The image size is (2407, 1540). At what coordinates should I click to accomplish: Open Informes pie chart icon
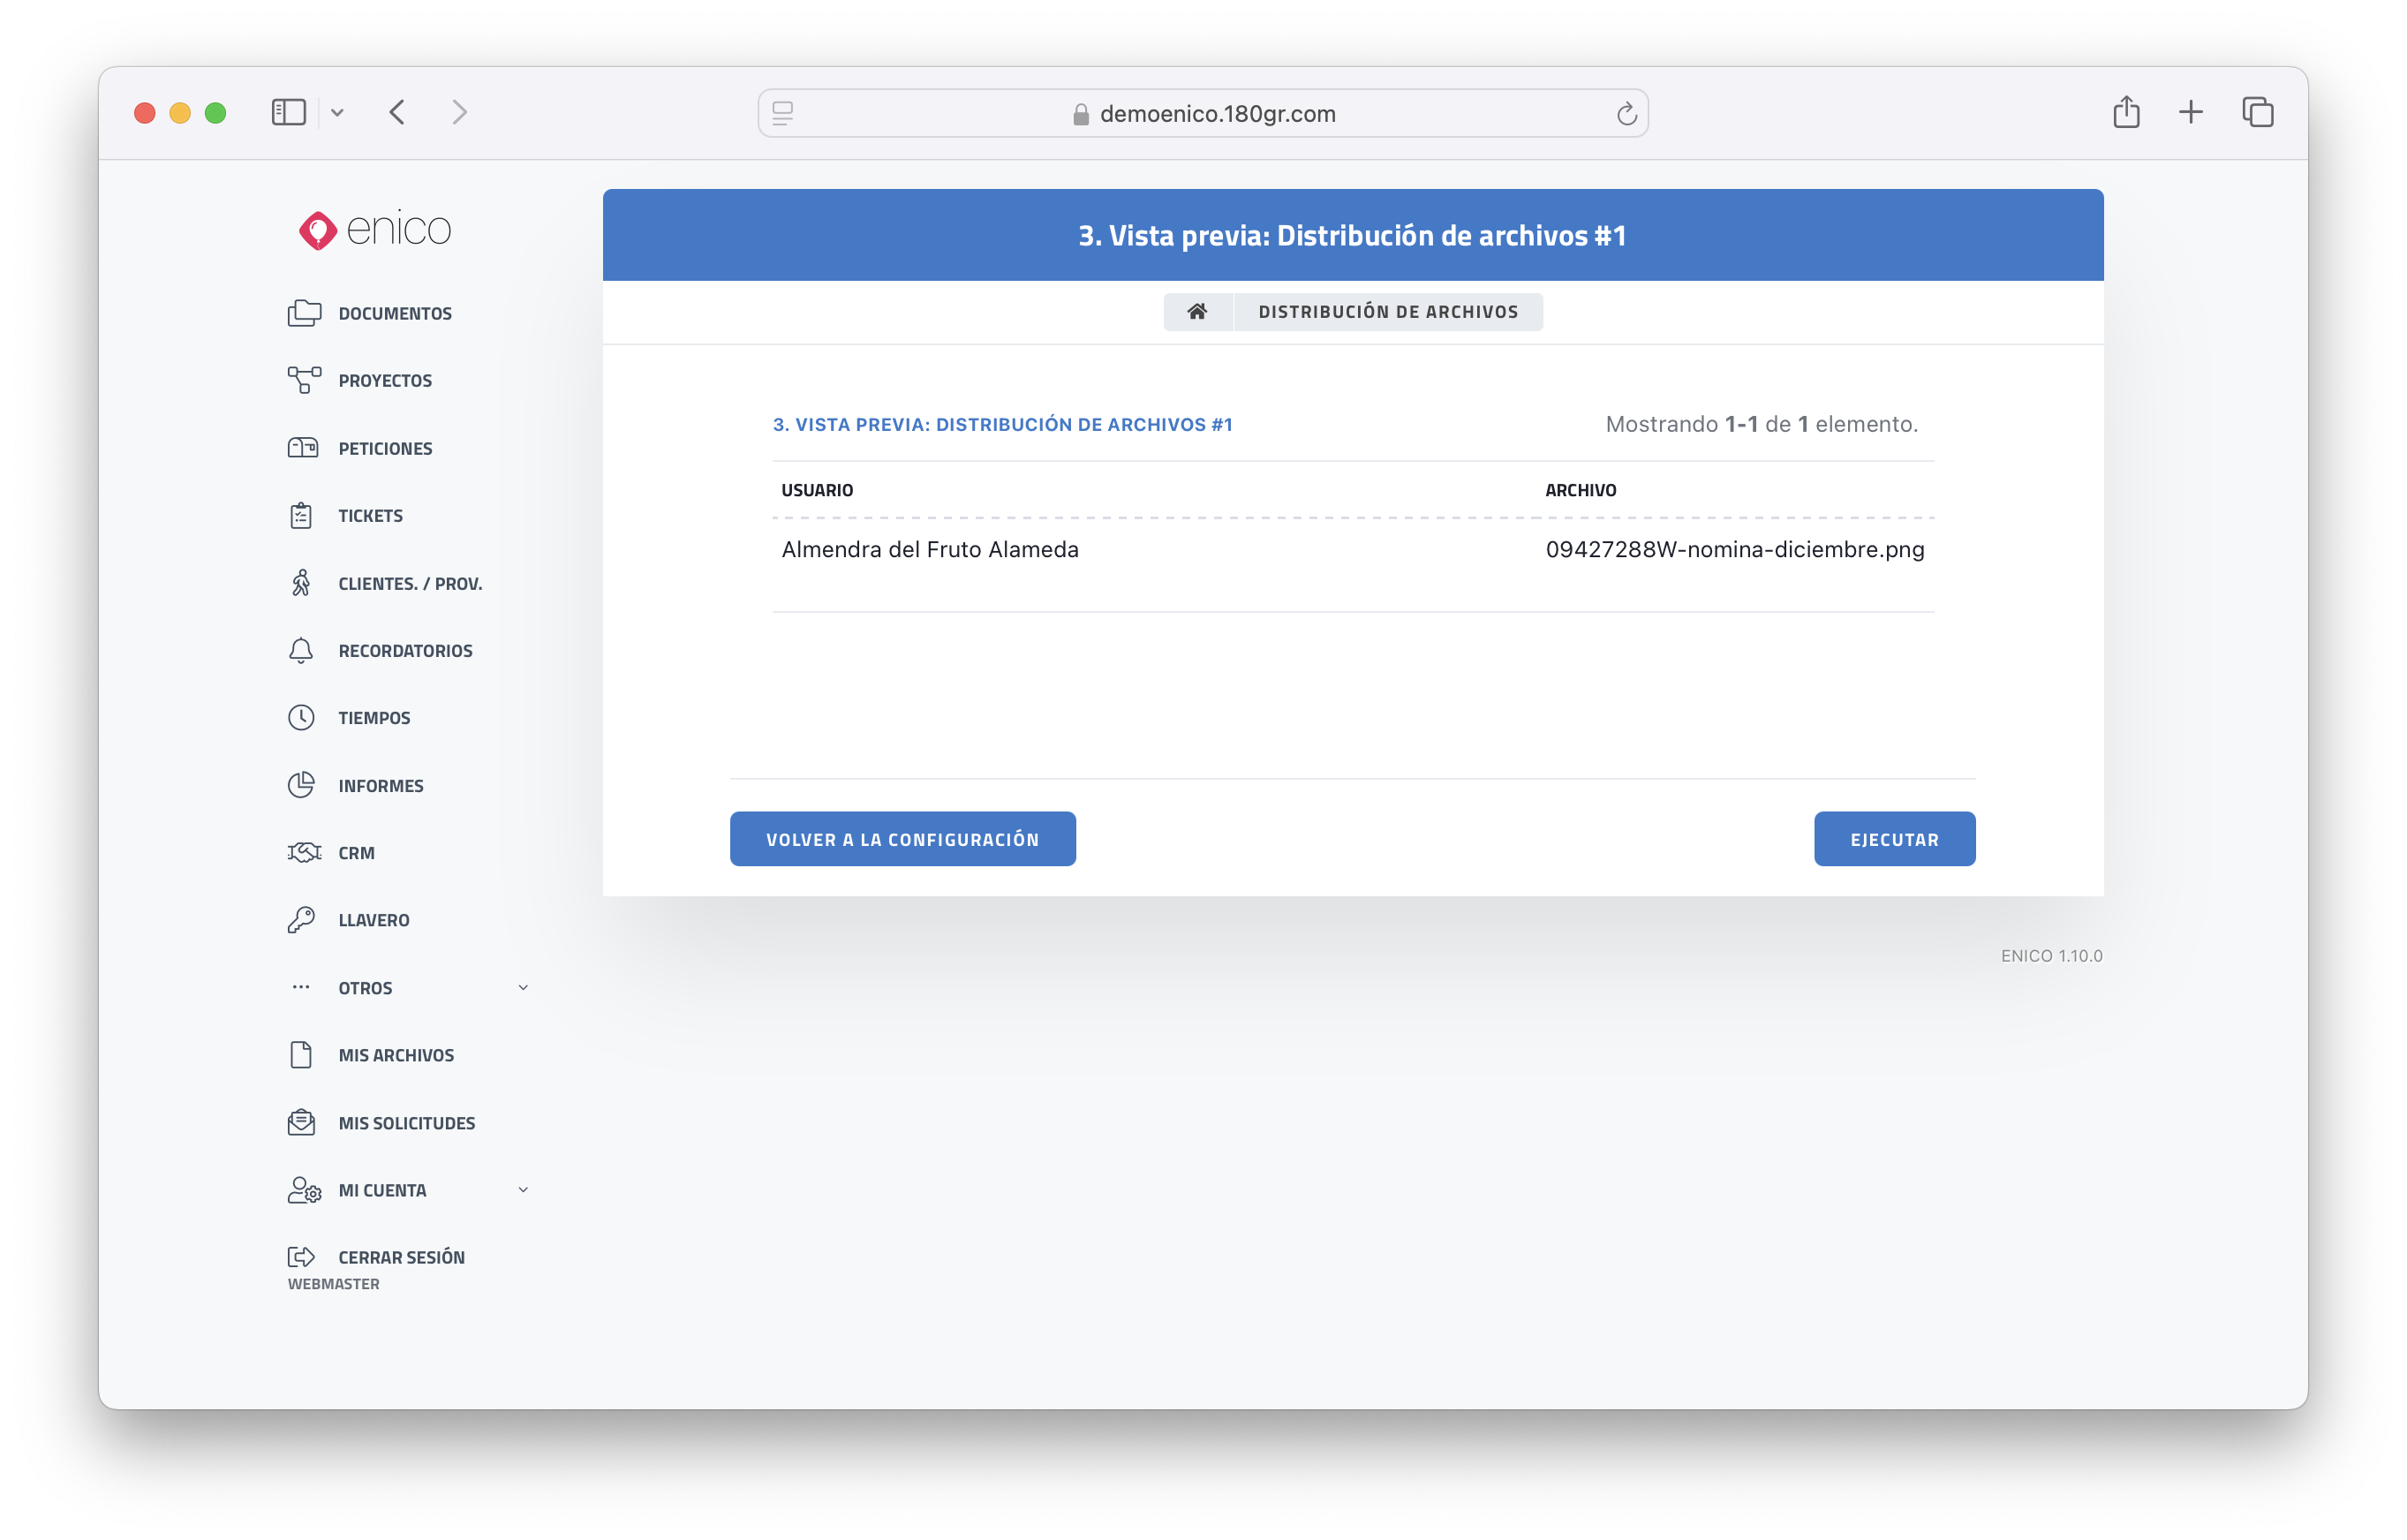(x=301, y=785)
